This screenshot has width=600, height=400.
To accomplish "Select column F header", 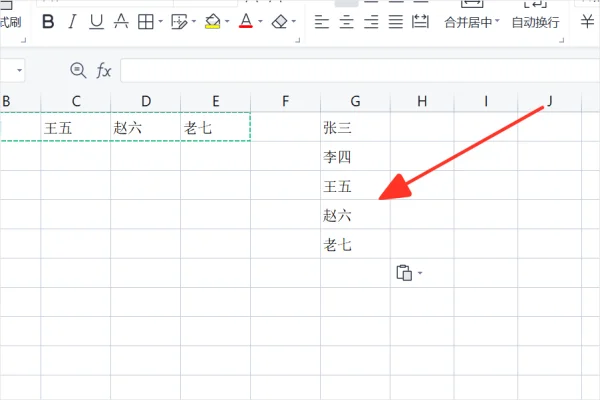I will 285,101.
